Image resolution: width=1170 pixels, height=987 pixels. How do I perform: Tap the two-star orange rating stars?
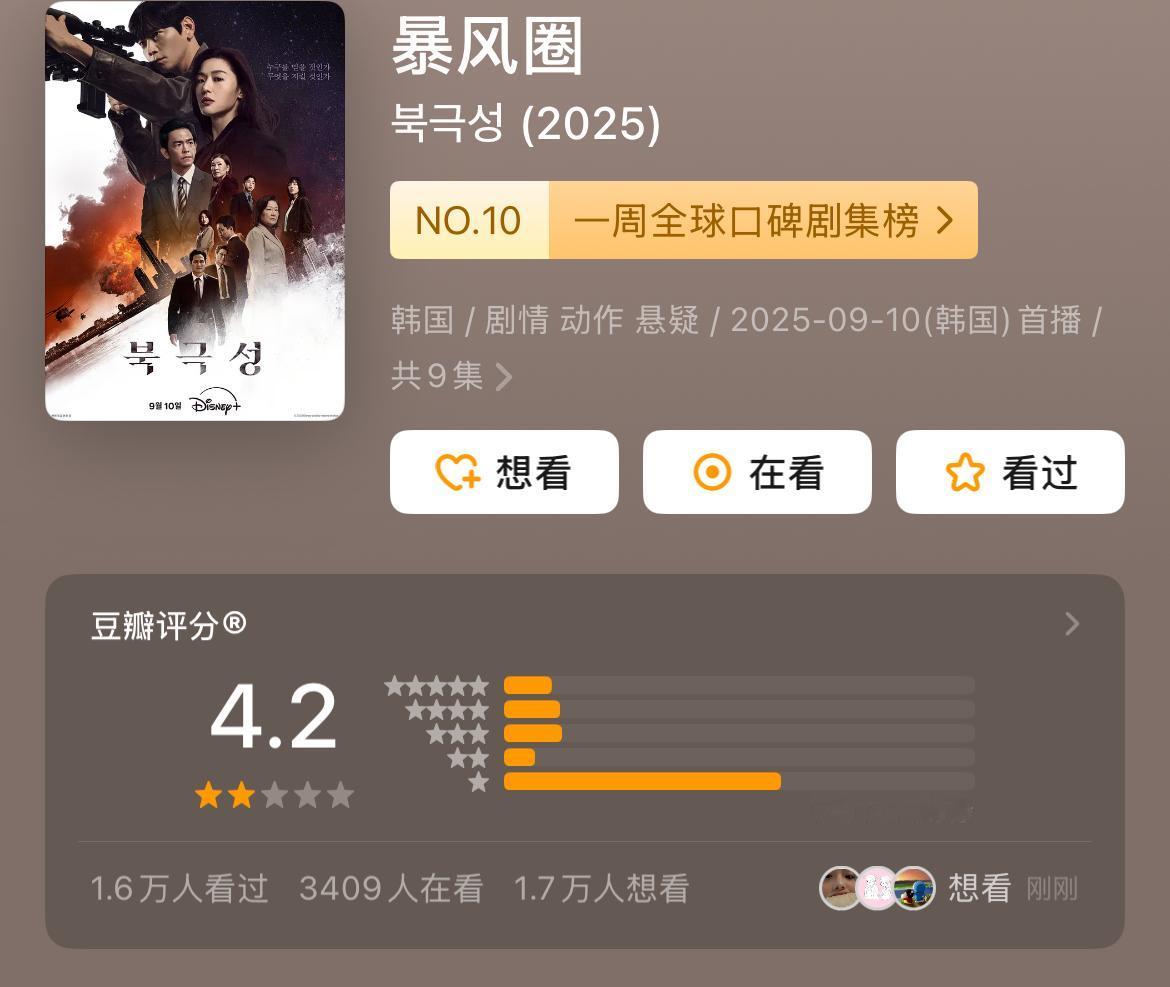point(225,795)
